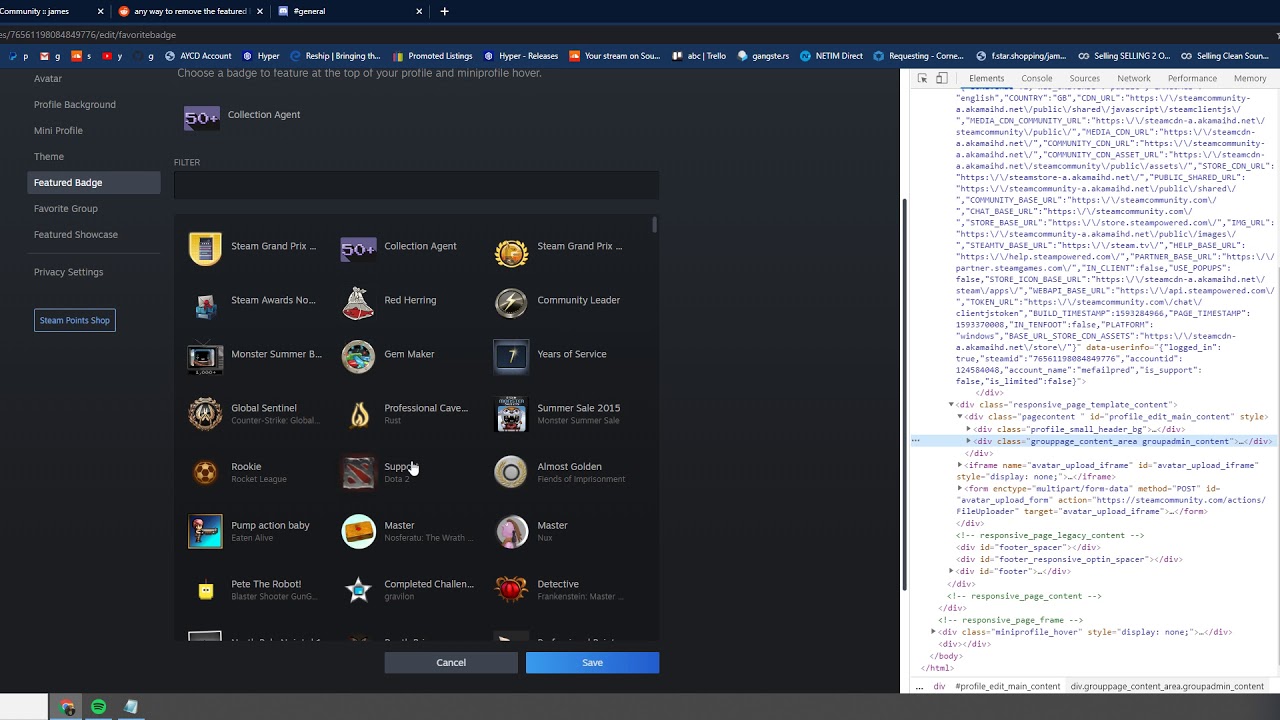1280x720 pixels.
Task: Select the Steam Grand Prix yellow badge icon
Action: click(x=205, y=249)
